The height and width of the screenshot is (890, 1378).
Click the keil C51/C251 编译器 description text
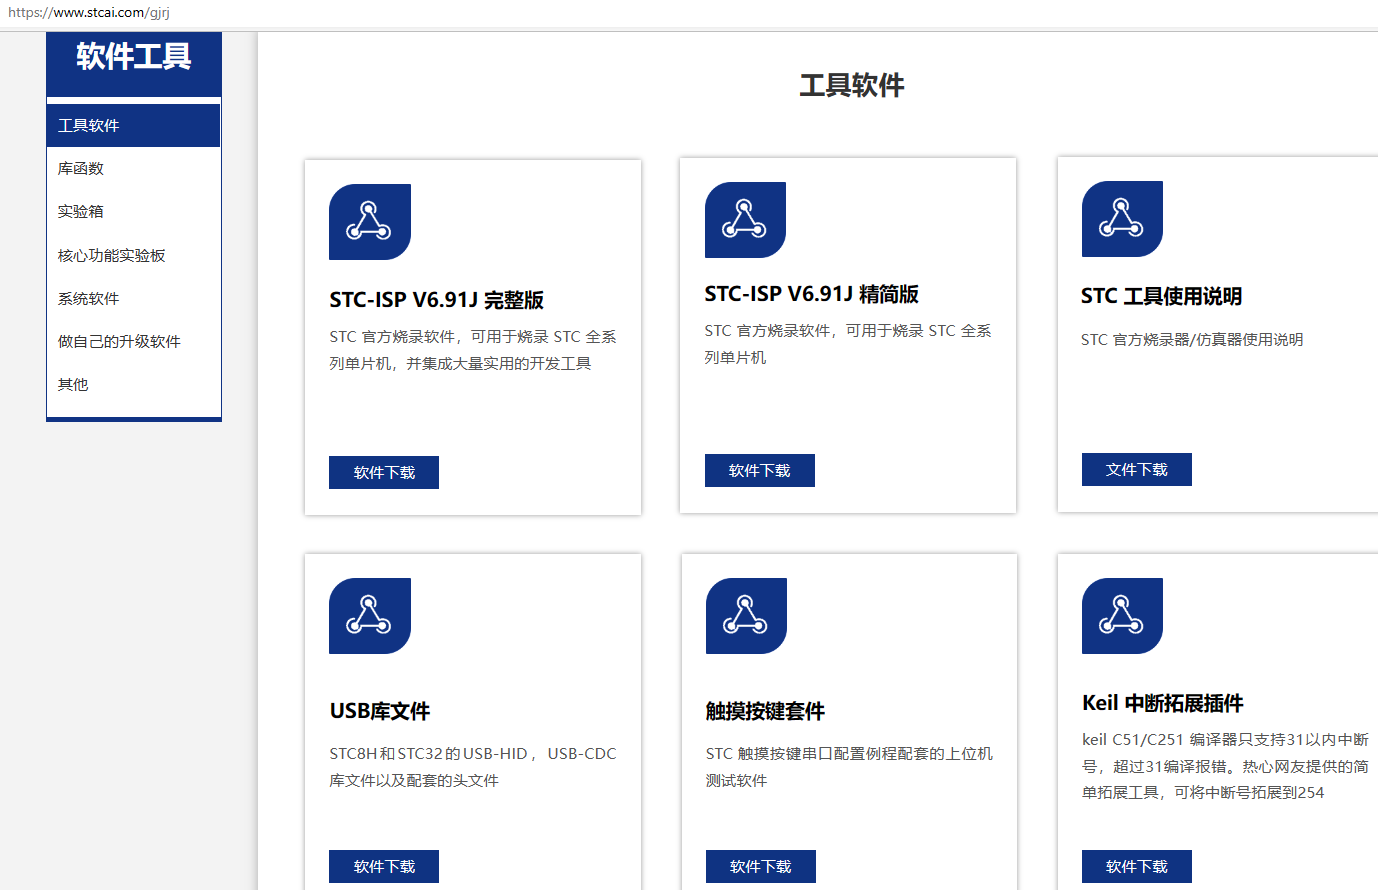1225,766
